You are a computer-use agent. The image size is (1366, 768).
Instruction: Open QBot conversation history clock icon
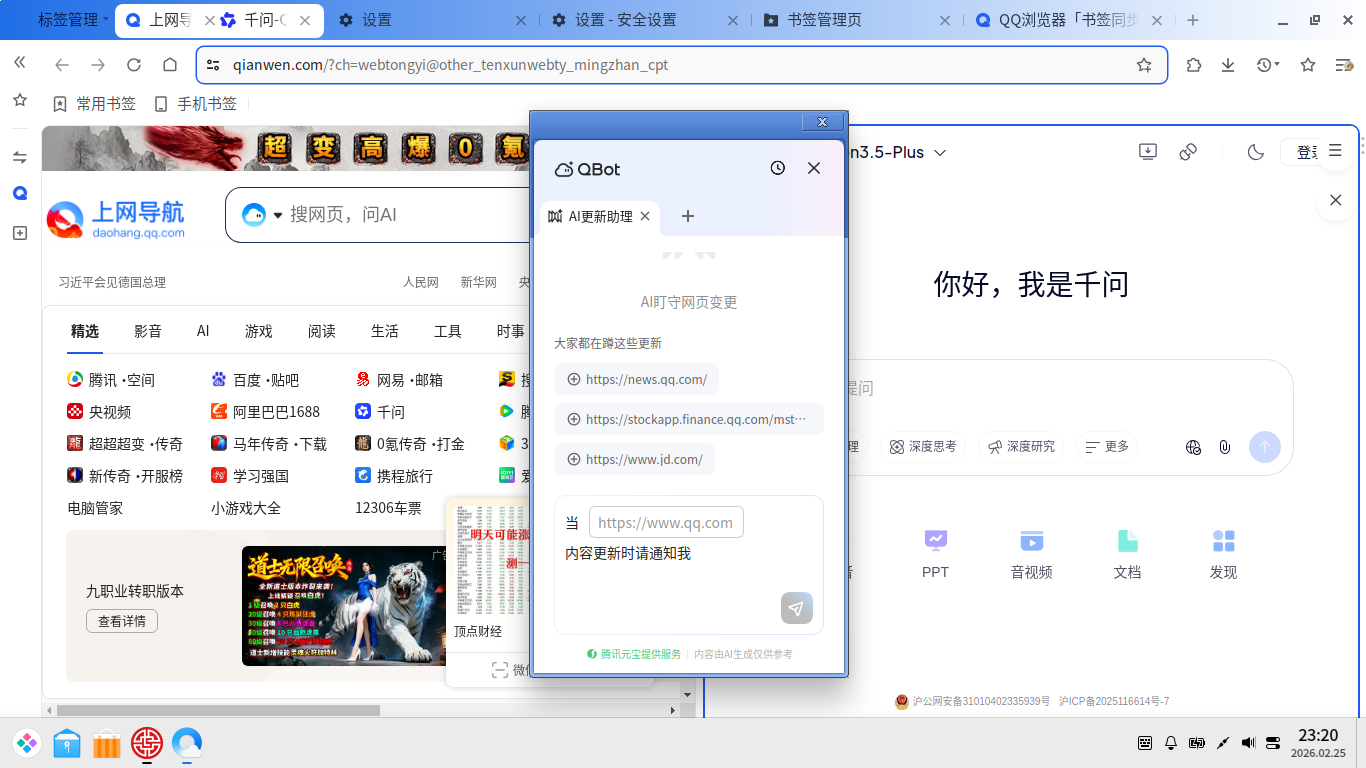coord(778,168)
